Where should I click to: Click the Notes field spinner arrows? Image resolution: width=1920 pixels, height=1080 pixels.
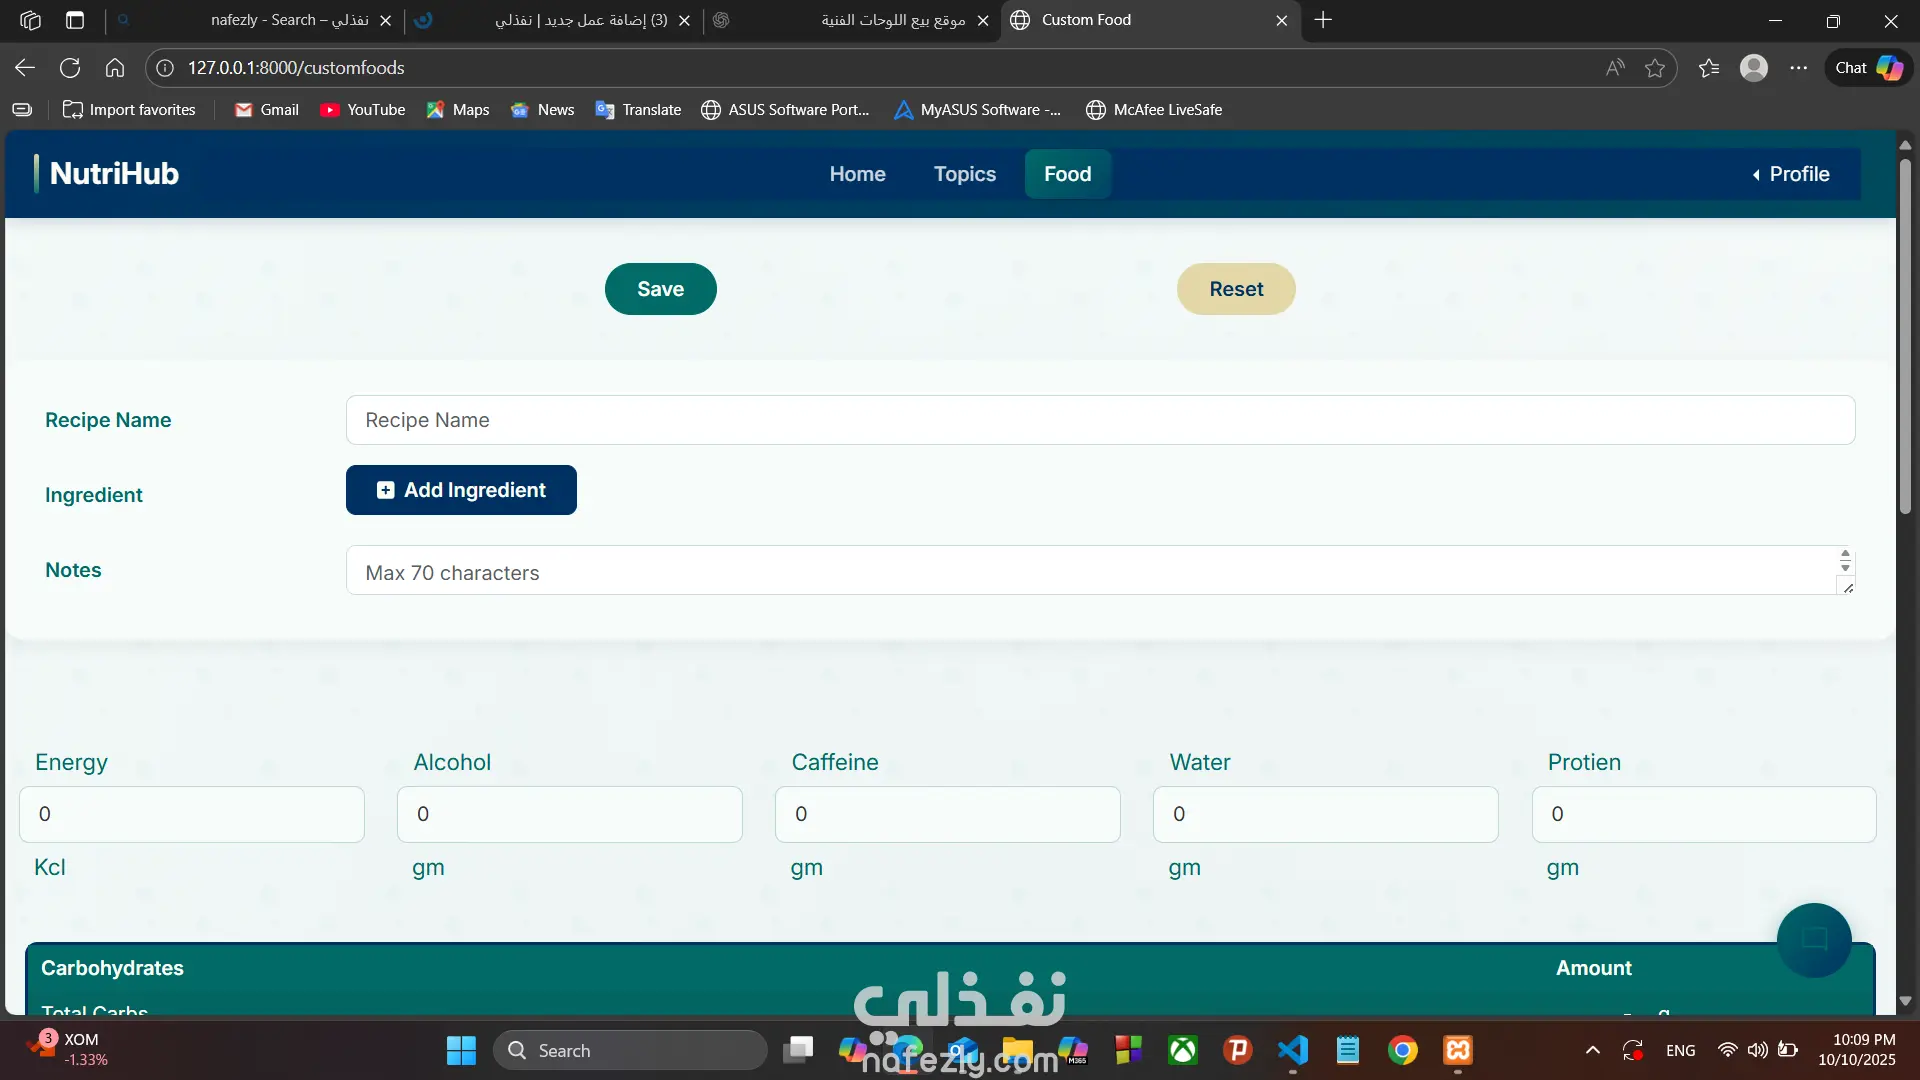coord(1845,560)
